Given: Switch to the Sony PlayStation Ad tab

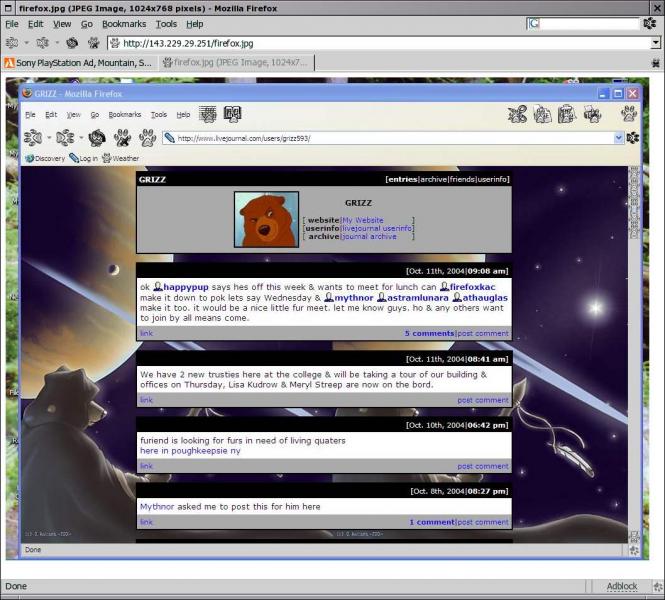Looking at the screenshot, I should click(x=78, y=62).
